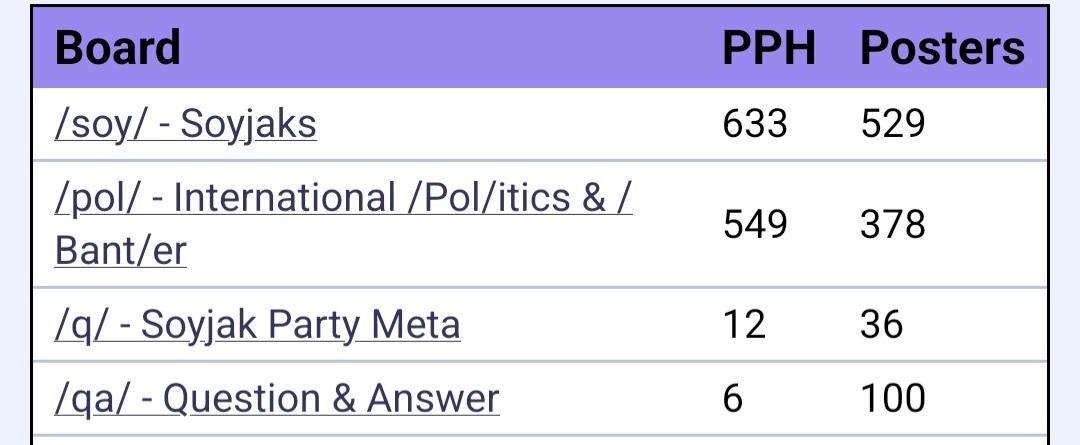The width and height of the screenshot is (1080, 445).
Task: Click the Posters count 100 for /qa/
Action: (x=892, y=399)
